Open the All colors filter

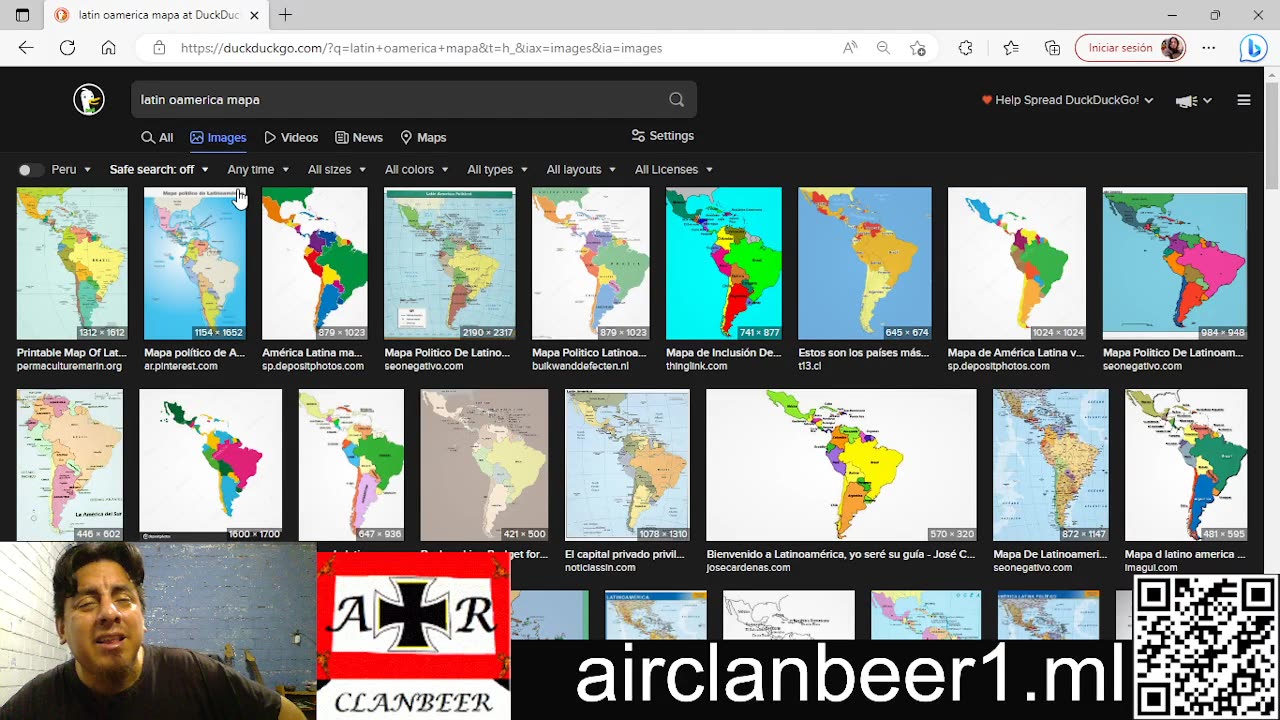point(417,170)
